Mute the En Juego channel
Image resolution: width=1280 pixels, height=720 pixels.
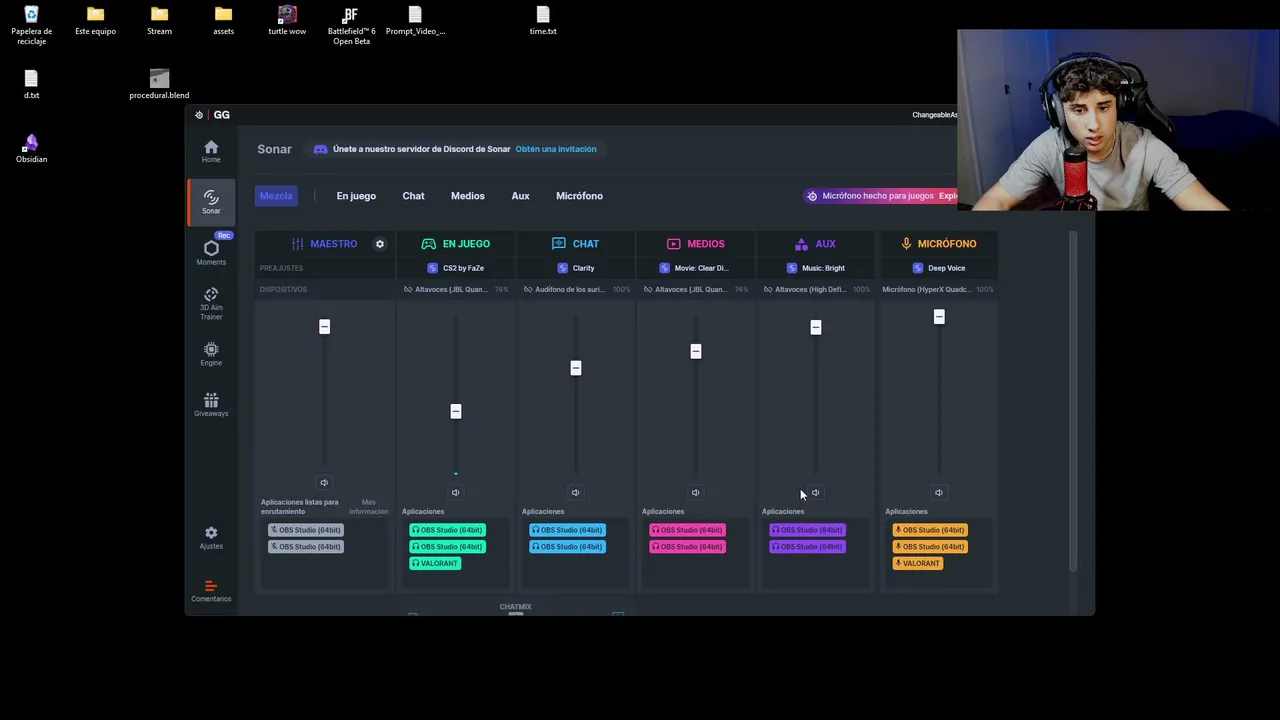(x=455, y=492)
